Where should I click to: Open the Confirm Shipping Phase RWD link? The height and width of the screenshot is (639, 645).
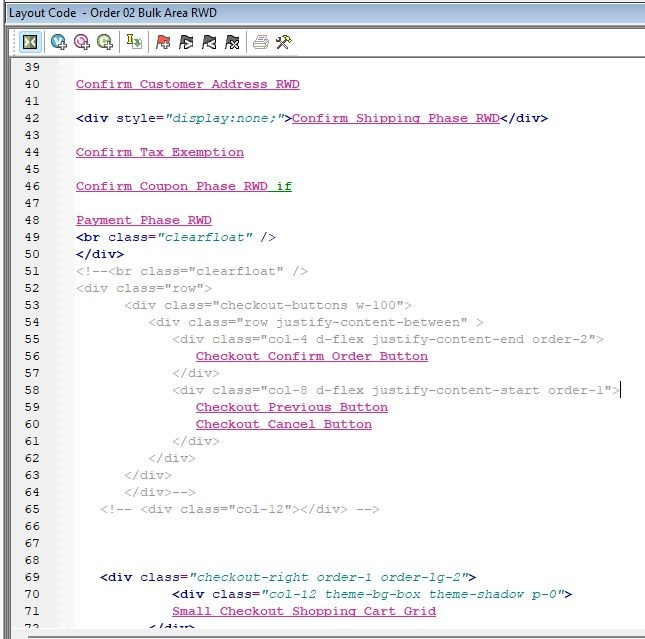point(395,119)
